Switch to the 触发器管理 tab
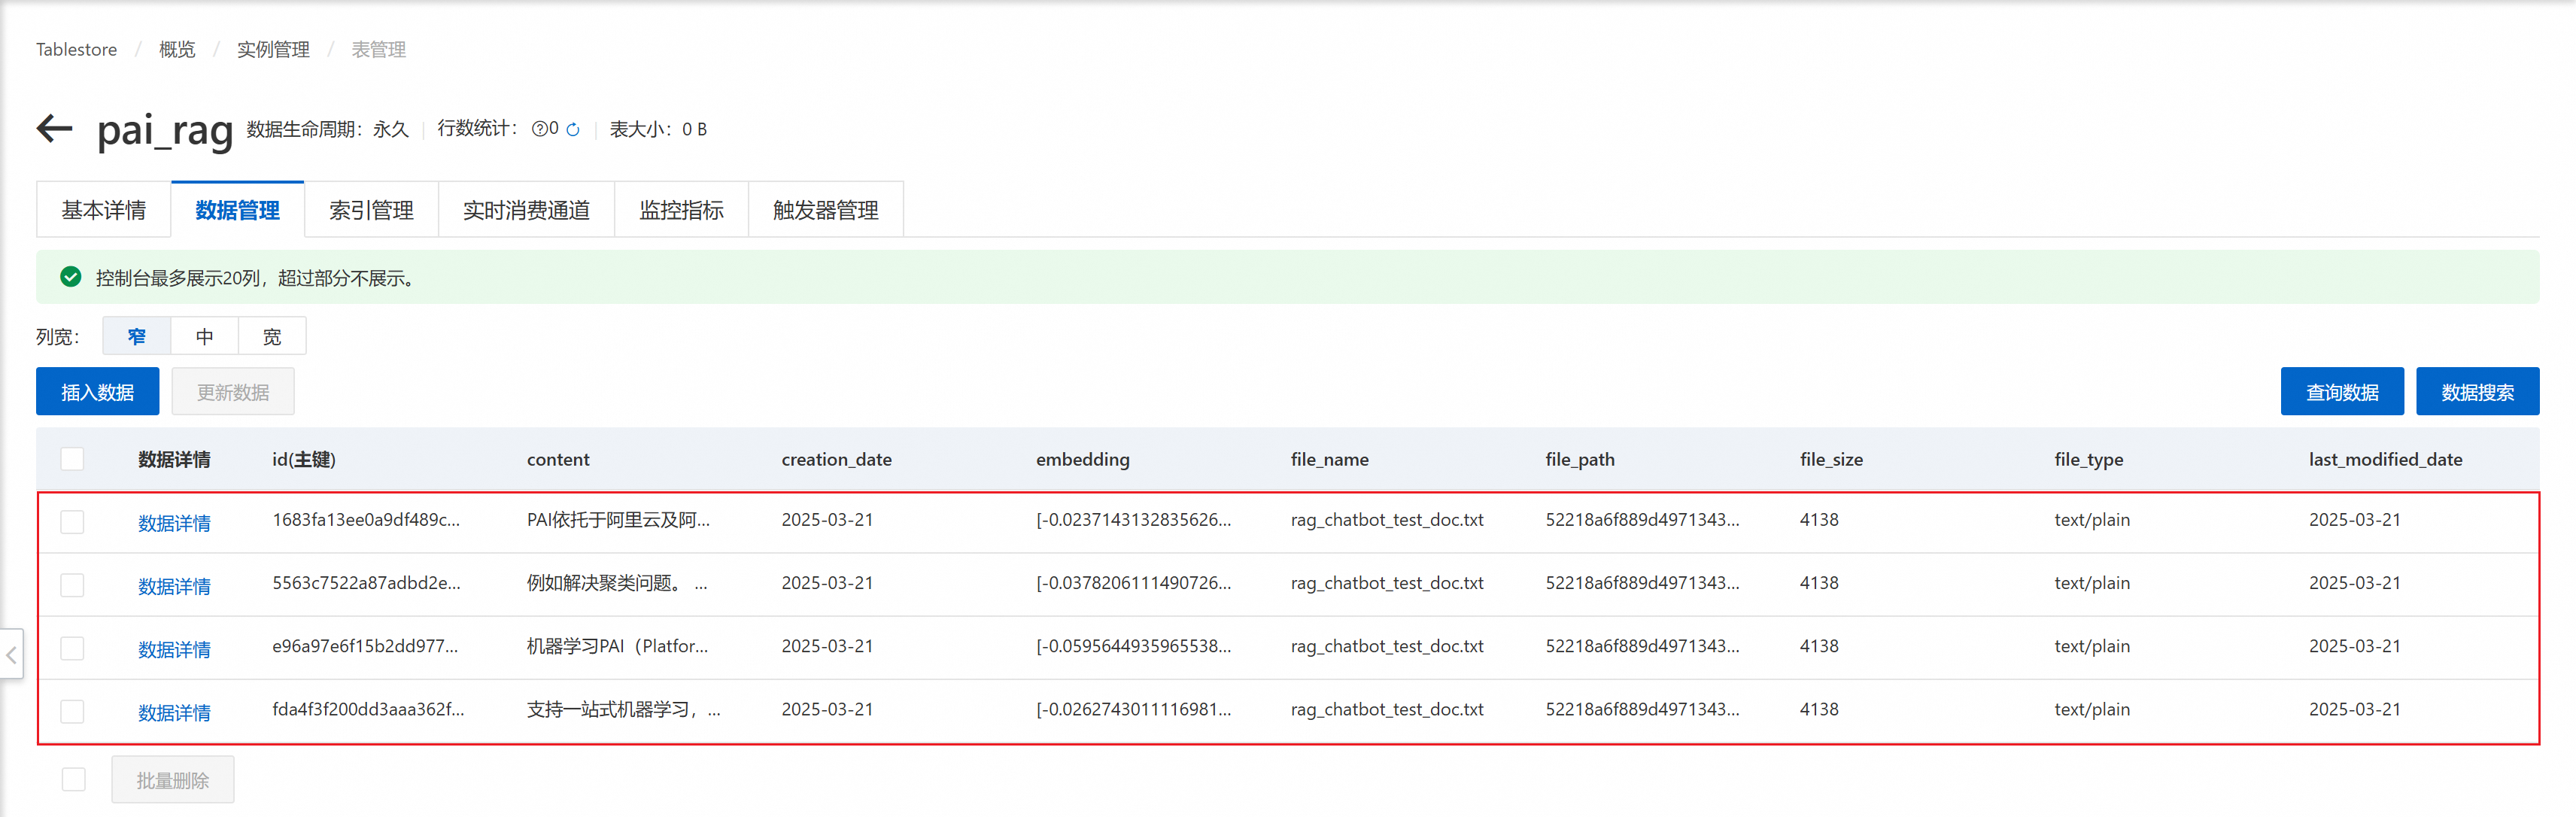The height and width of the screenshot is (817, 2576). click(825, 210)
